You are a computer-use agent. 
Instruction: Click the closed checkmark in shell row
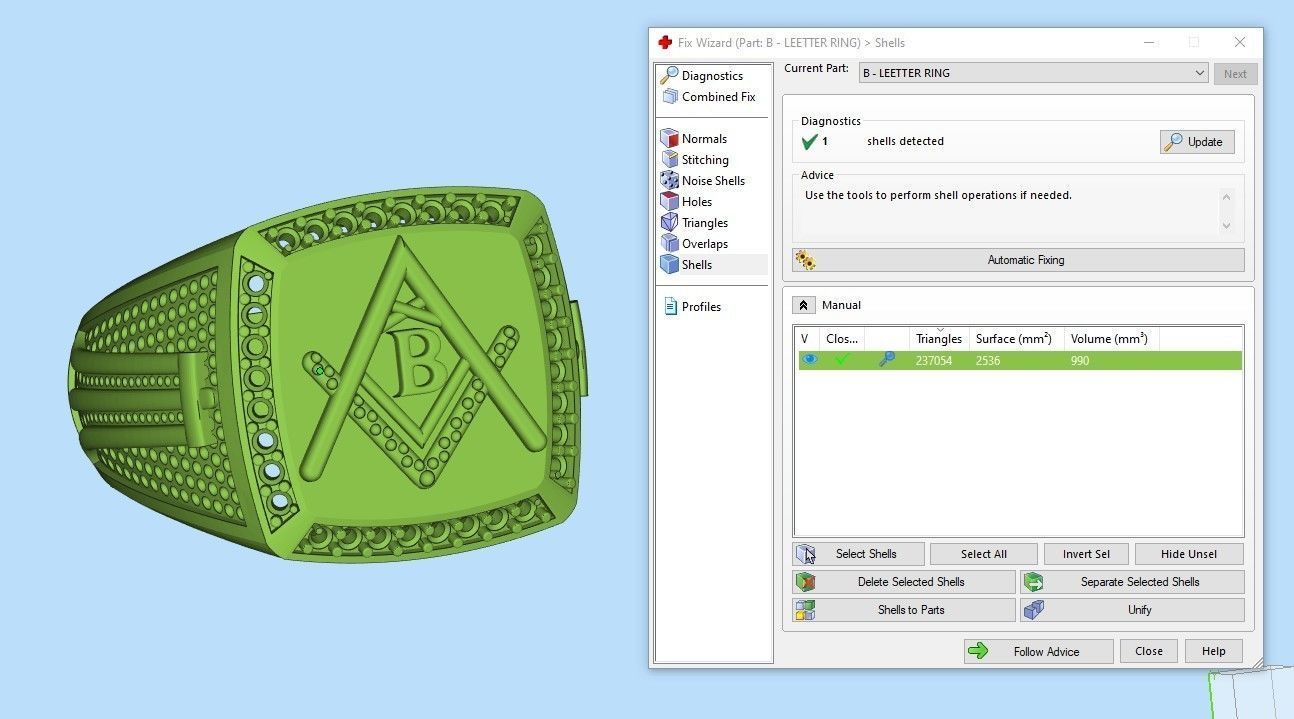[x=842, y=360]
